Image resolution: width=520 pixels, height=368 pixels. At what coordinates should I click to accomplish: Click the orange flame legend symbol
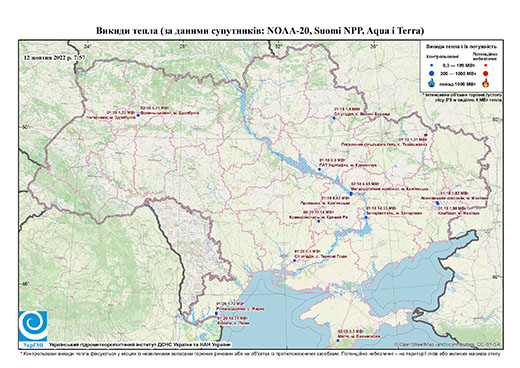coord(486,83)
